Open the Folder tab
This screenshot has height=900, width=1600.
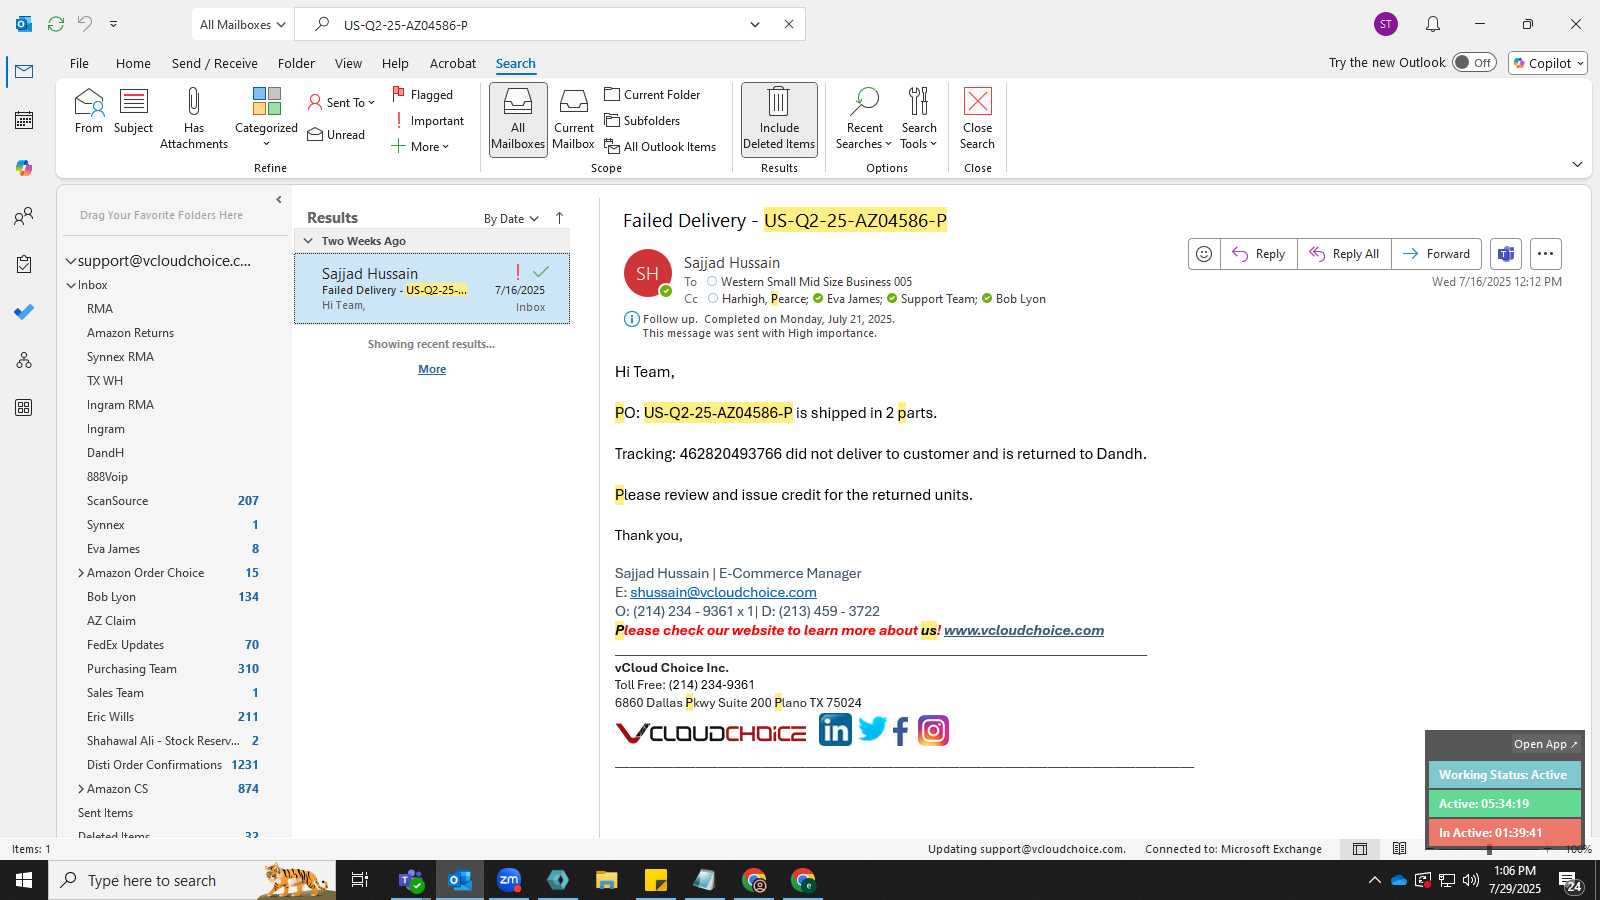[x=296, y=63]
